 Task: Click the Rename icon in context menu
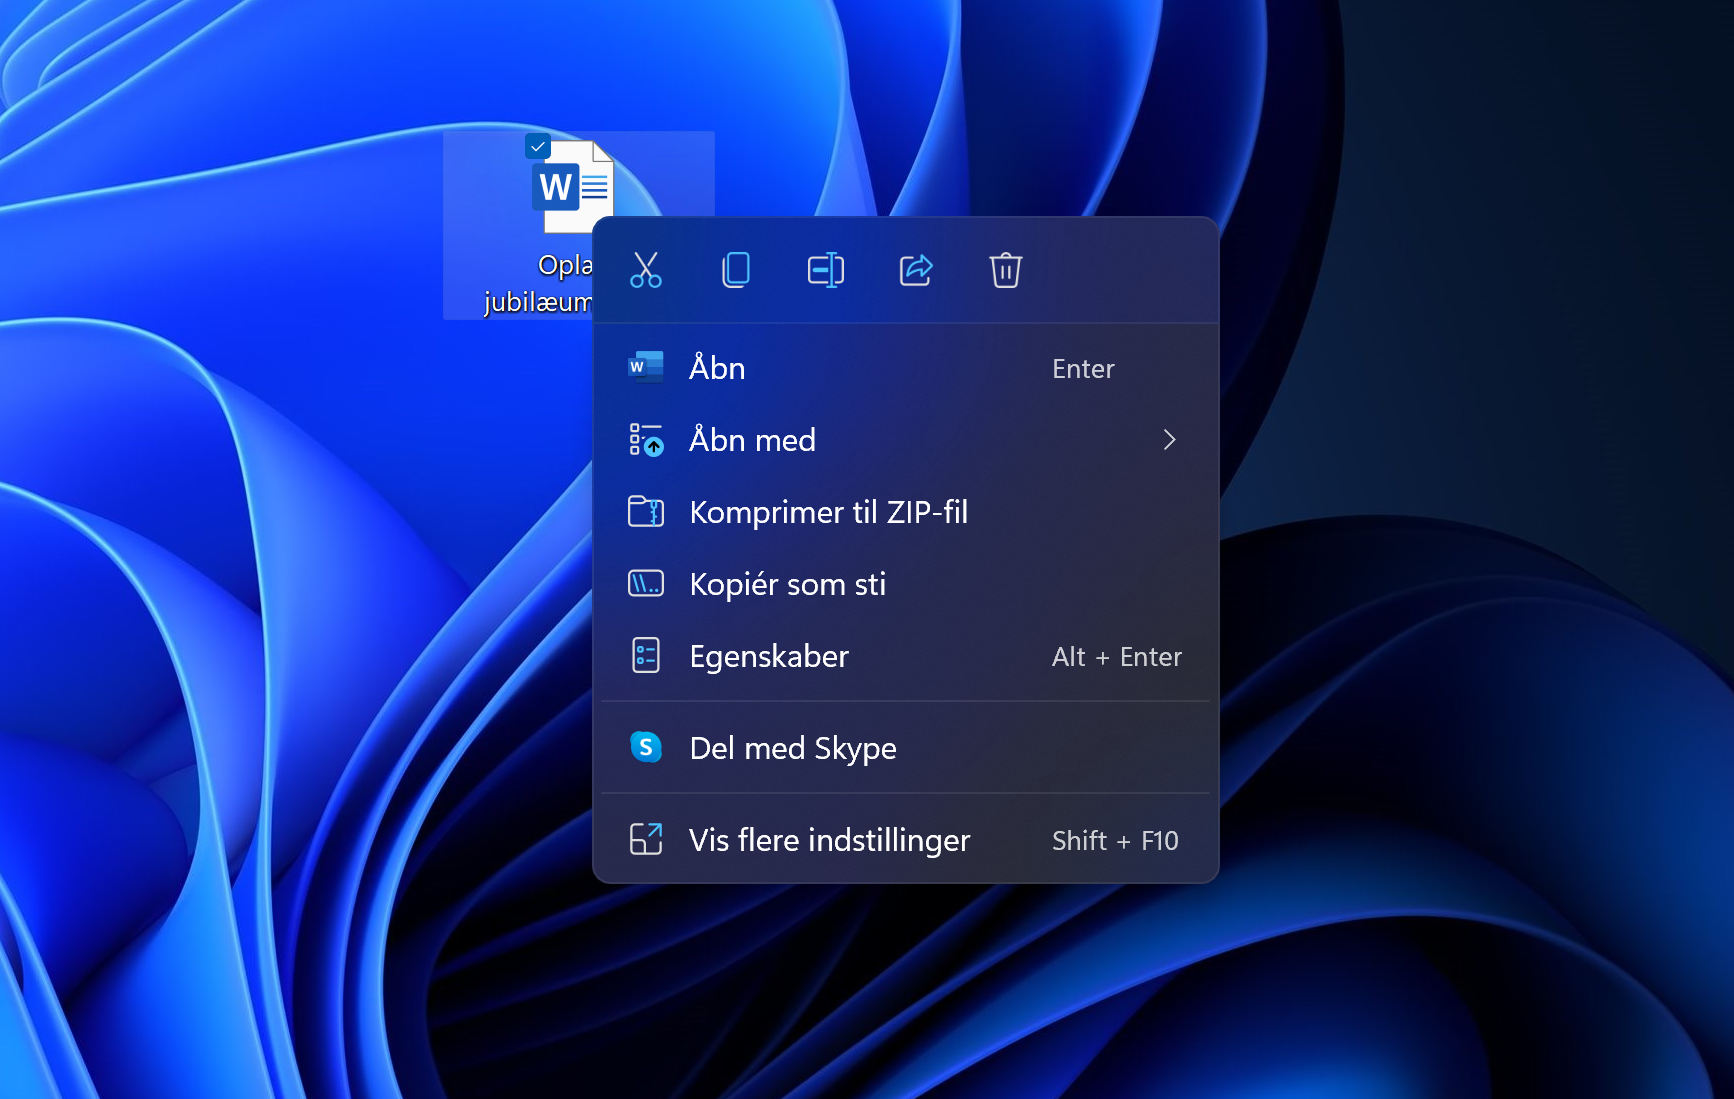825,270
